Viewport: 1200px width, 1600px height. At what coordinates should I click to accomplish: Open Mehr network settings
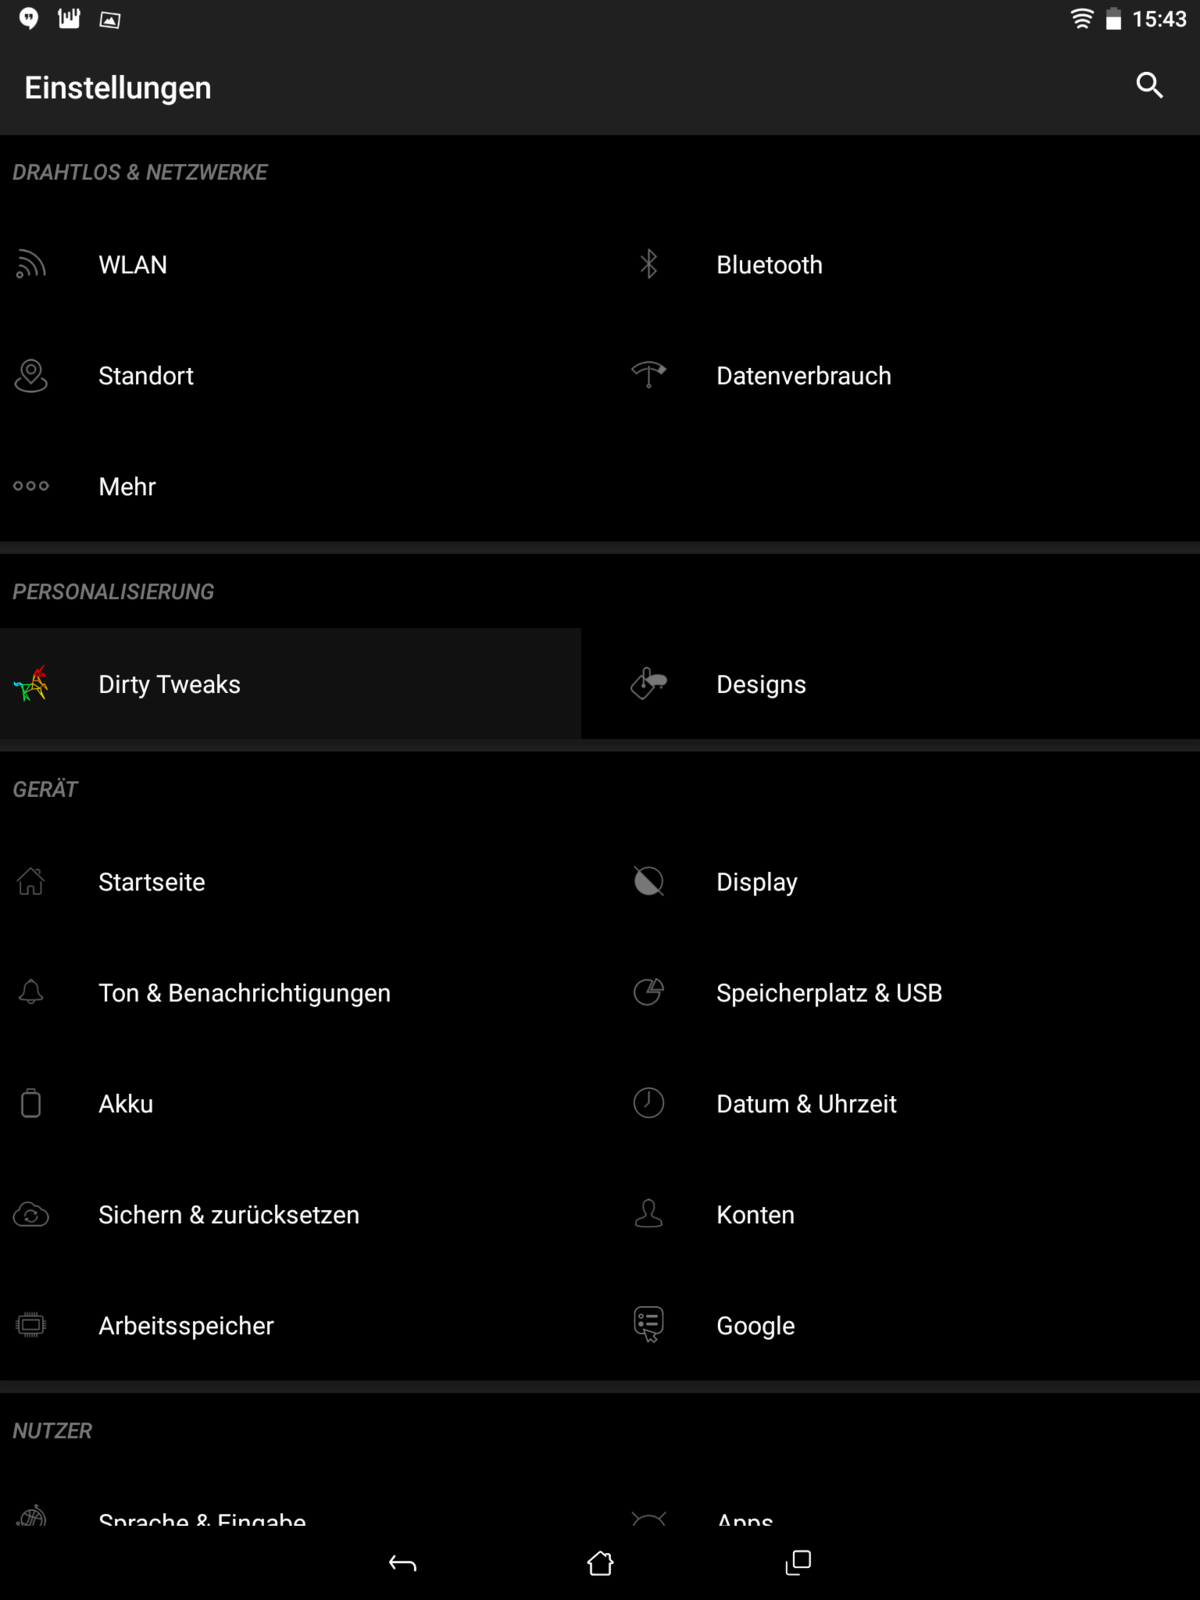[127, 487]
